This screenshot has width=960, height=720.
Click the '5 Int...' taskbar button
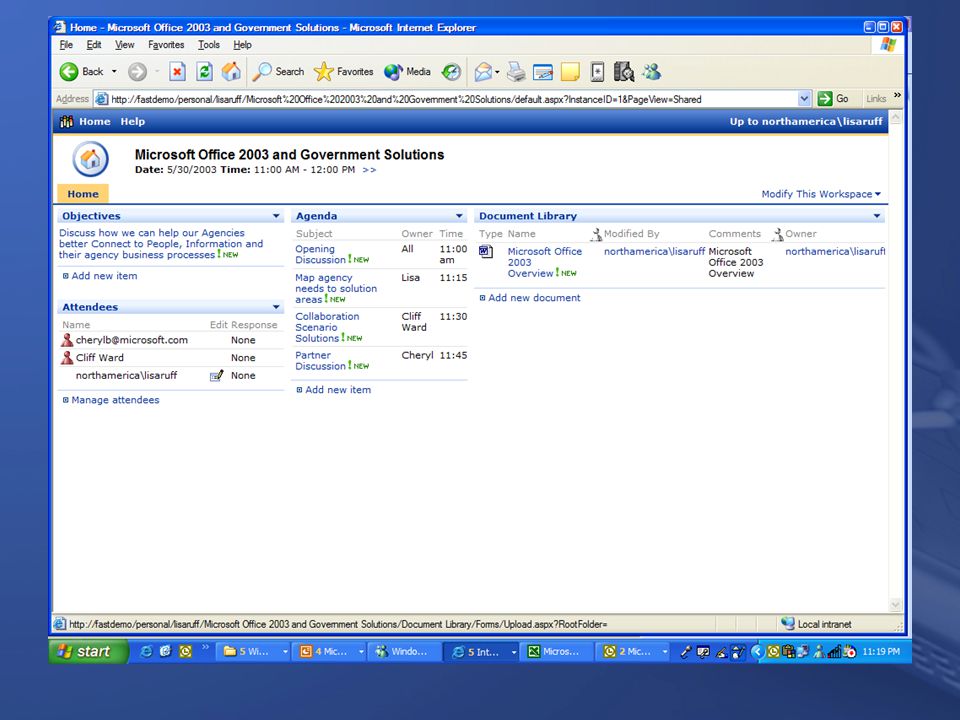pyautogui.click(x=483, y=651)
